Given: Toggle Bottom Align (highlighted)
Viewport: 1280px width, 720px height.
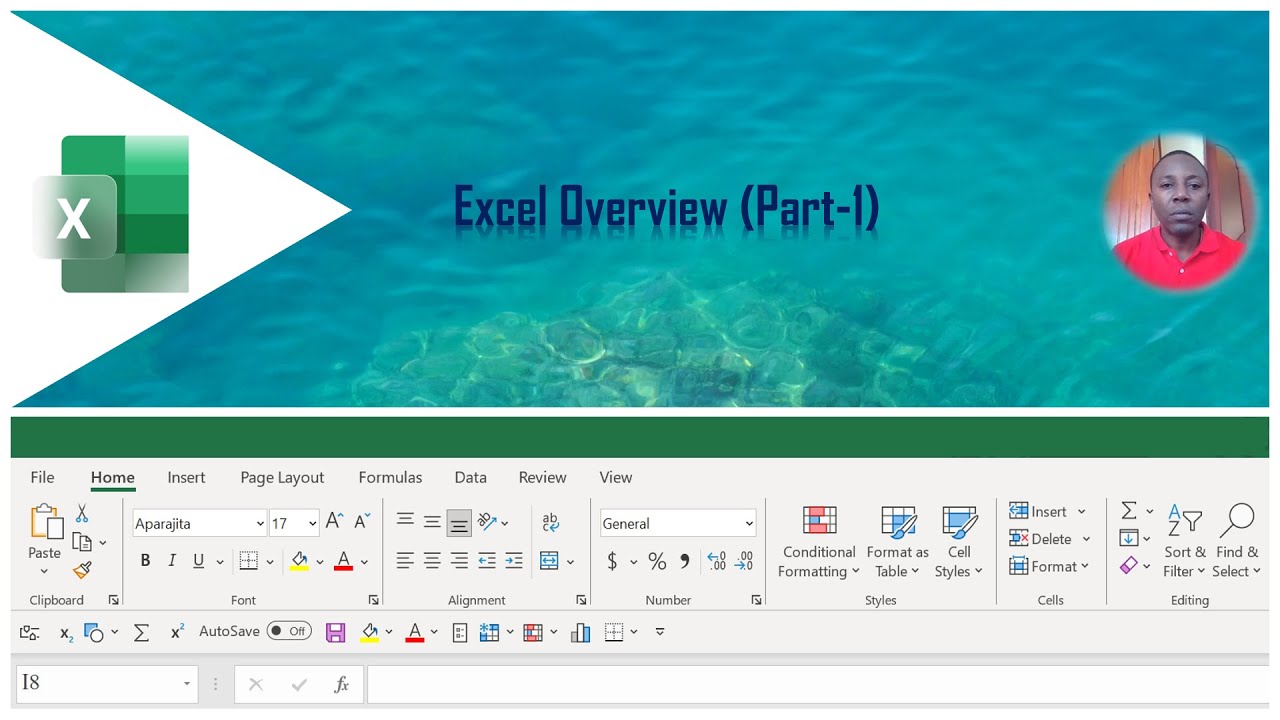Looking at the screenshot, I should [459, 523].
